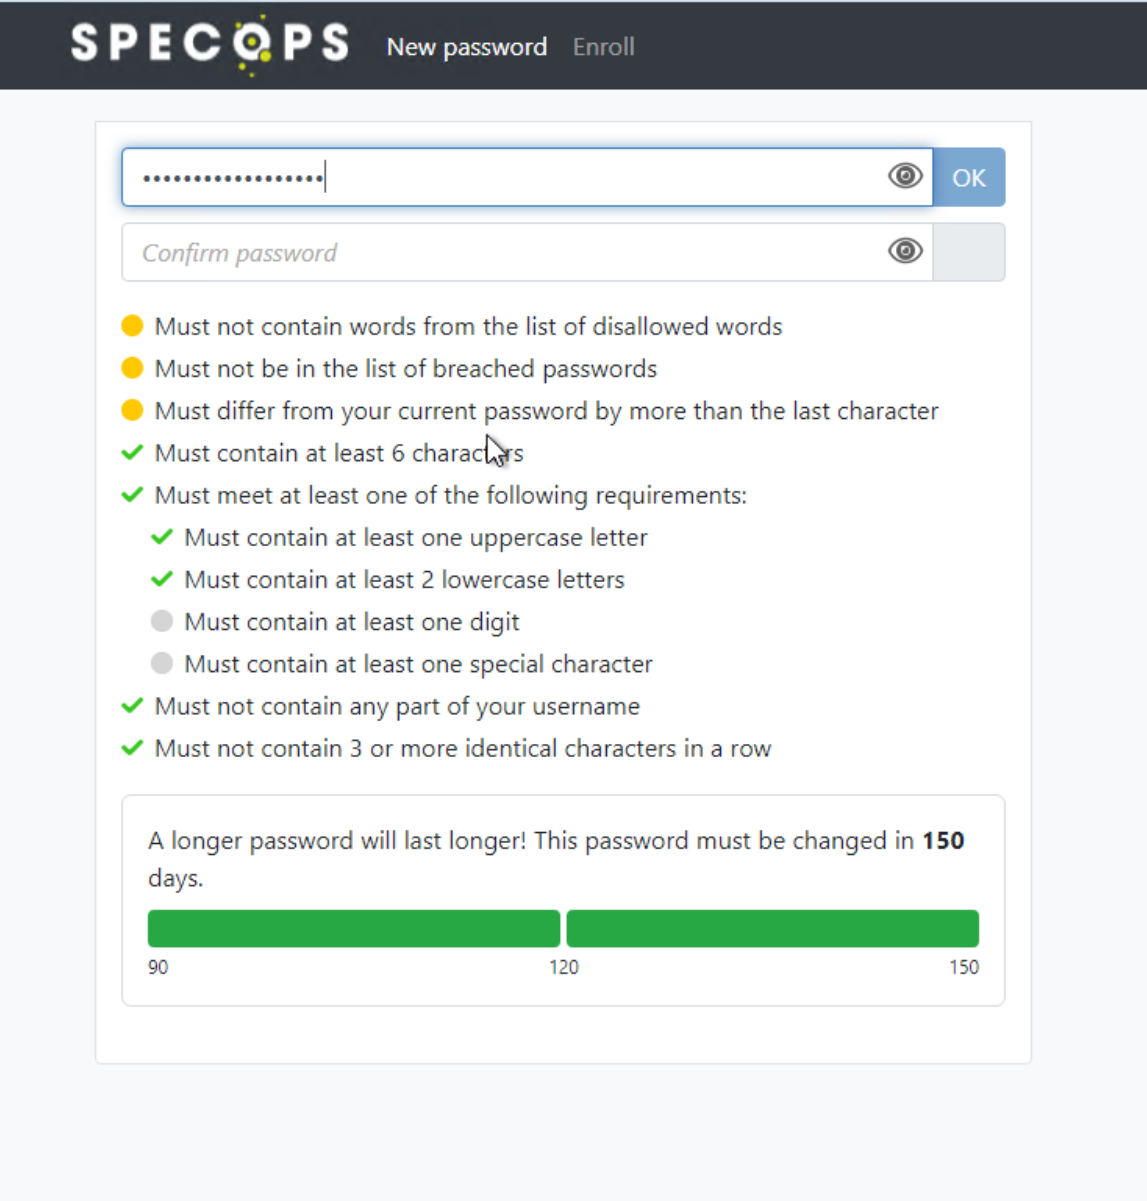This screenshot has width=1147, height=1201.
Task: Click green check for 6 characters rule
Action: tap(132, 453)
